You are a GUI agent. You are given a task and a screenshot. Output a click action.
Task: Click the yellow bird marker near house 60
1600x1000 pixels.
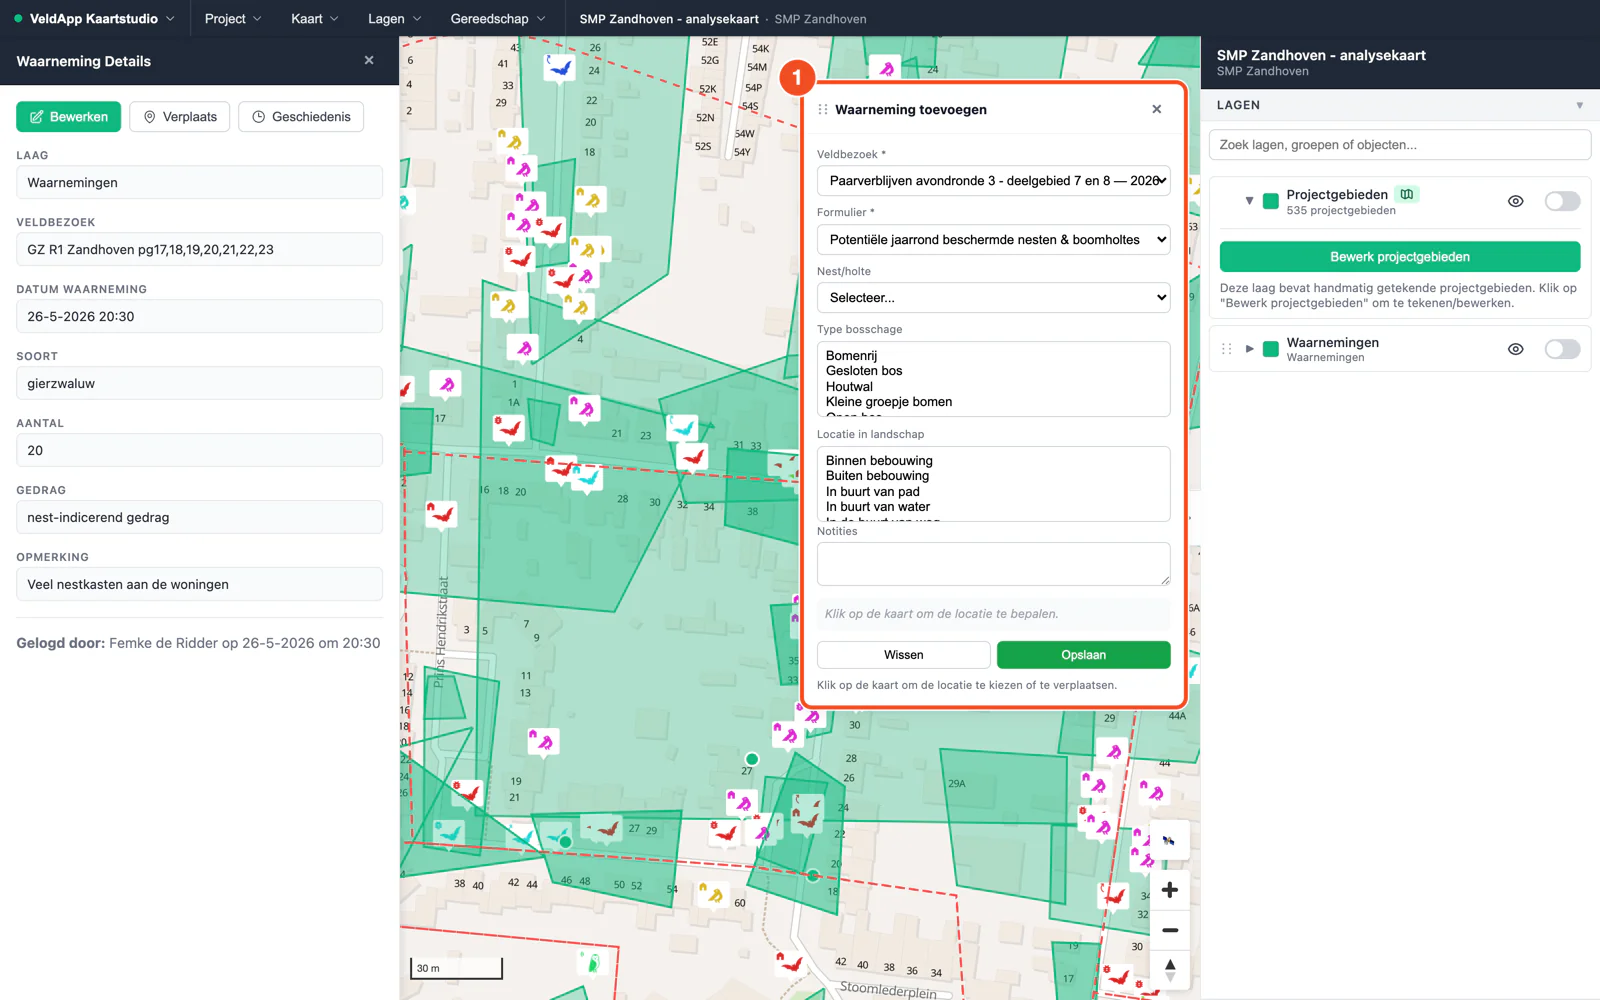[713, 893]
